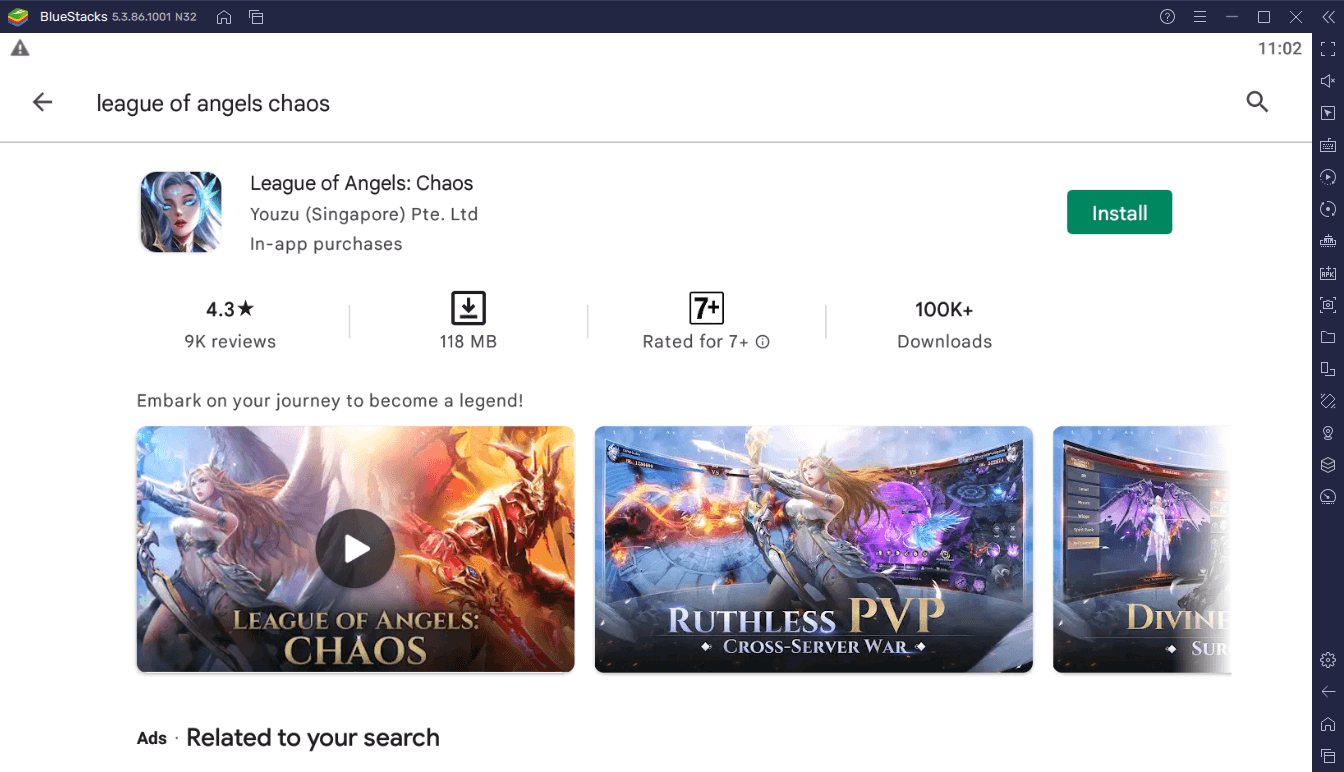Click the search magnifier icon
The image size is (1344, 772).
(x=1257, y=102)
